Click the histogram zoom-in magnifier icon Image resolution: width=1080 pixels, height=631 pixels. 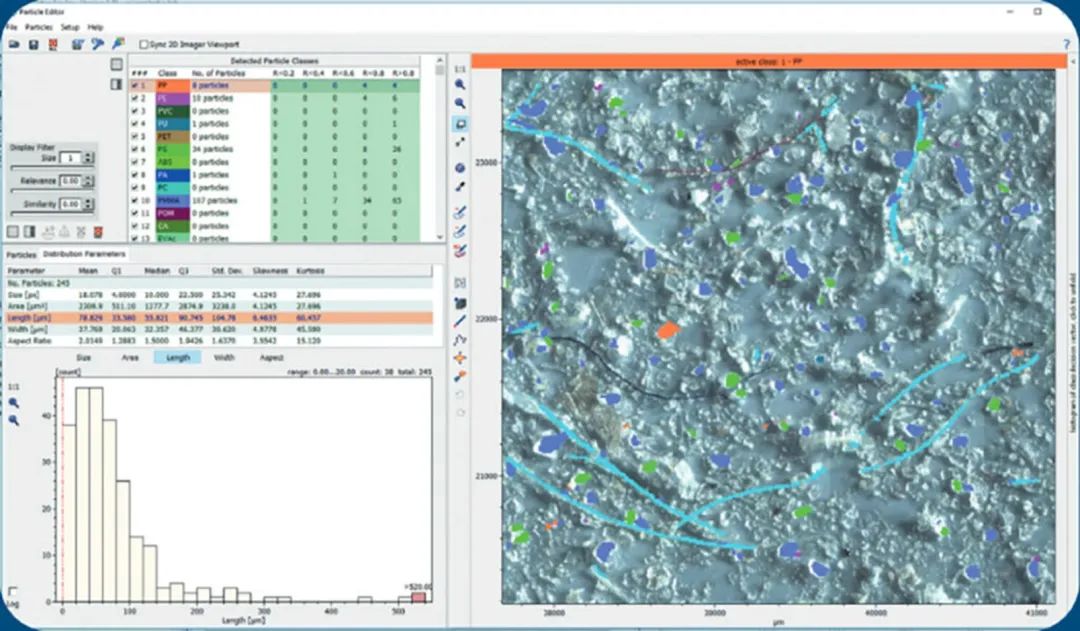tap(14, 402)
